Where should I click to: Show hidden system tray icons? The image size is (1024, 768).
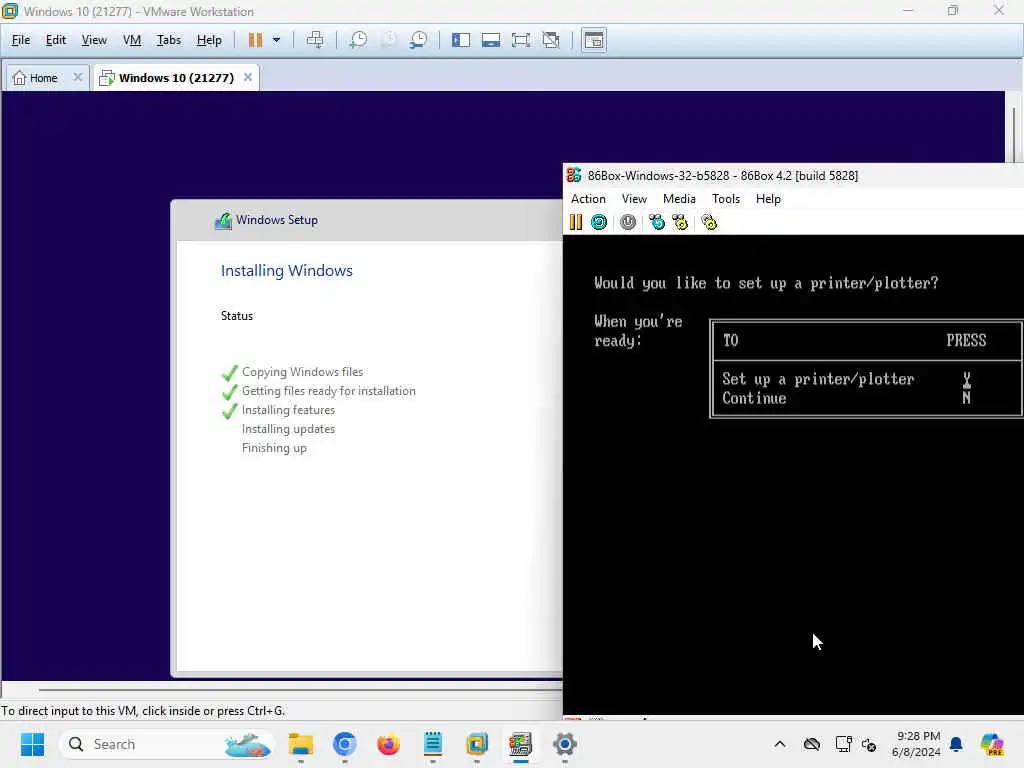780,744
